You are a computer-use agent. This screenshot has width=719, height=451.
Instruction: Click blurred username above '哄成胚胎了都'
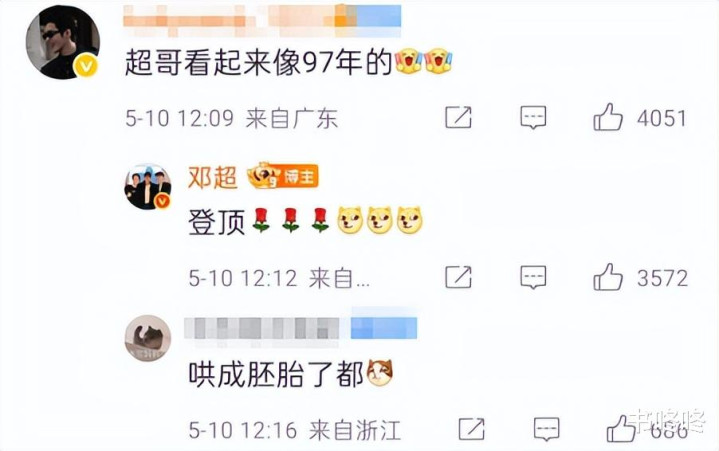pyautogui.click(x=300, y=328)
